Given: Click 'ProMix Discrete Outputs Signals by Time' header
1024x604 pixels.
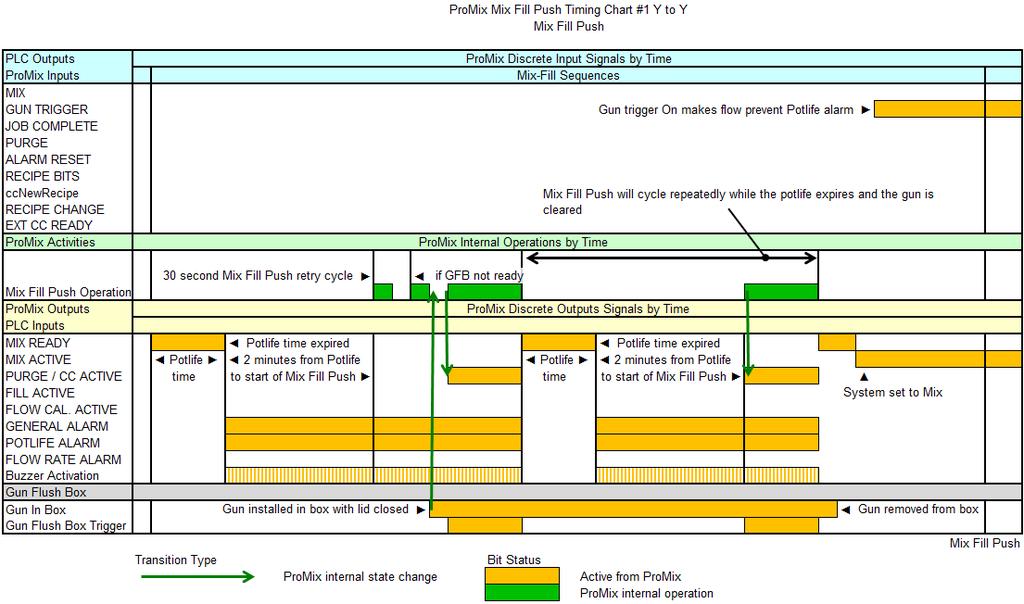Looking at the screenshot, I should point(578,309).
